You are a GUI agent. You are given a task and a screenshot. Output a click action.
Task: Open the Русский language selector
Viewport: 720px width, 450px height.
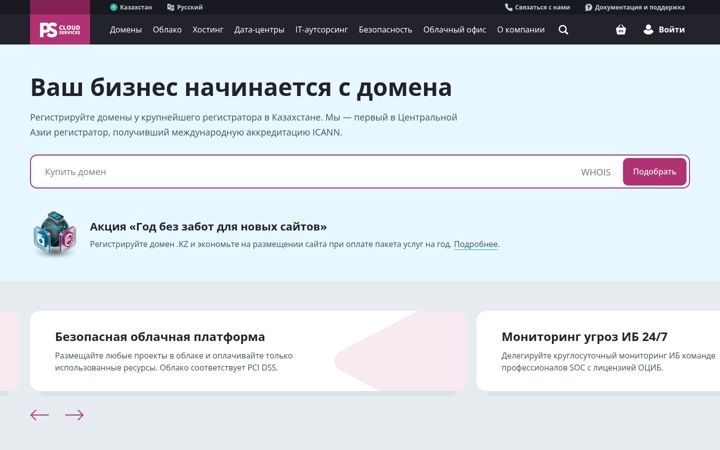coord(185,7)
